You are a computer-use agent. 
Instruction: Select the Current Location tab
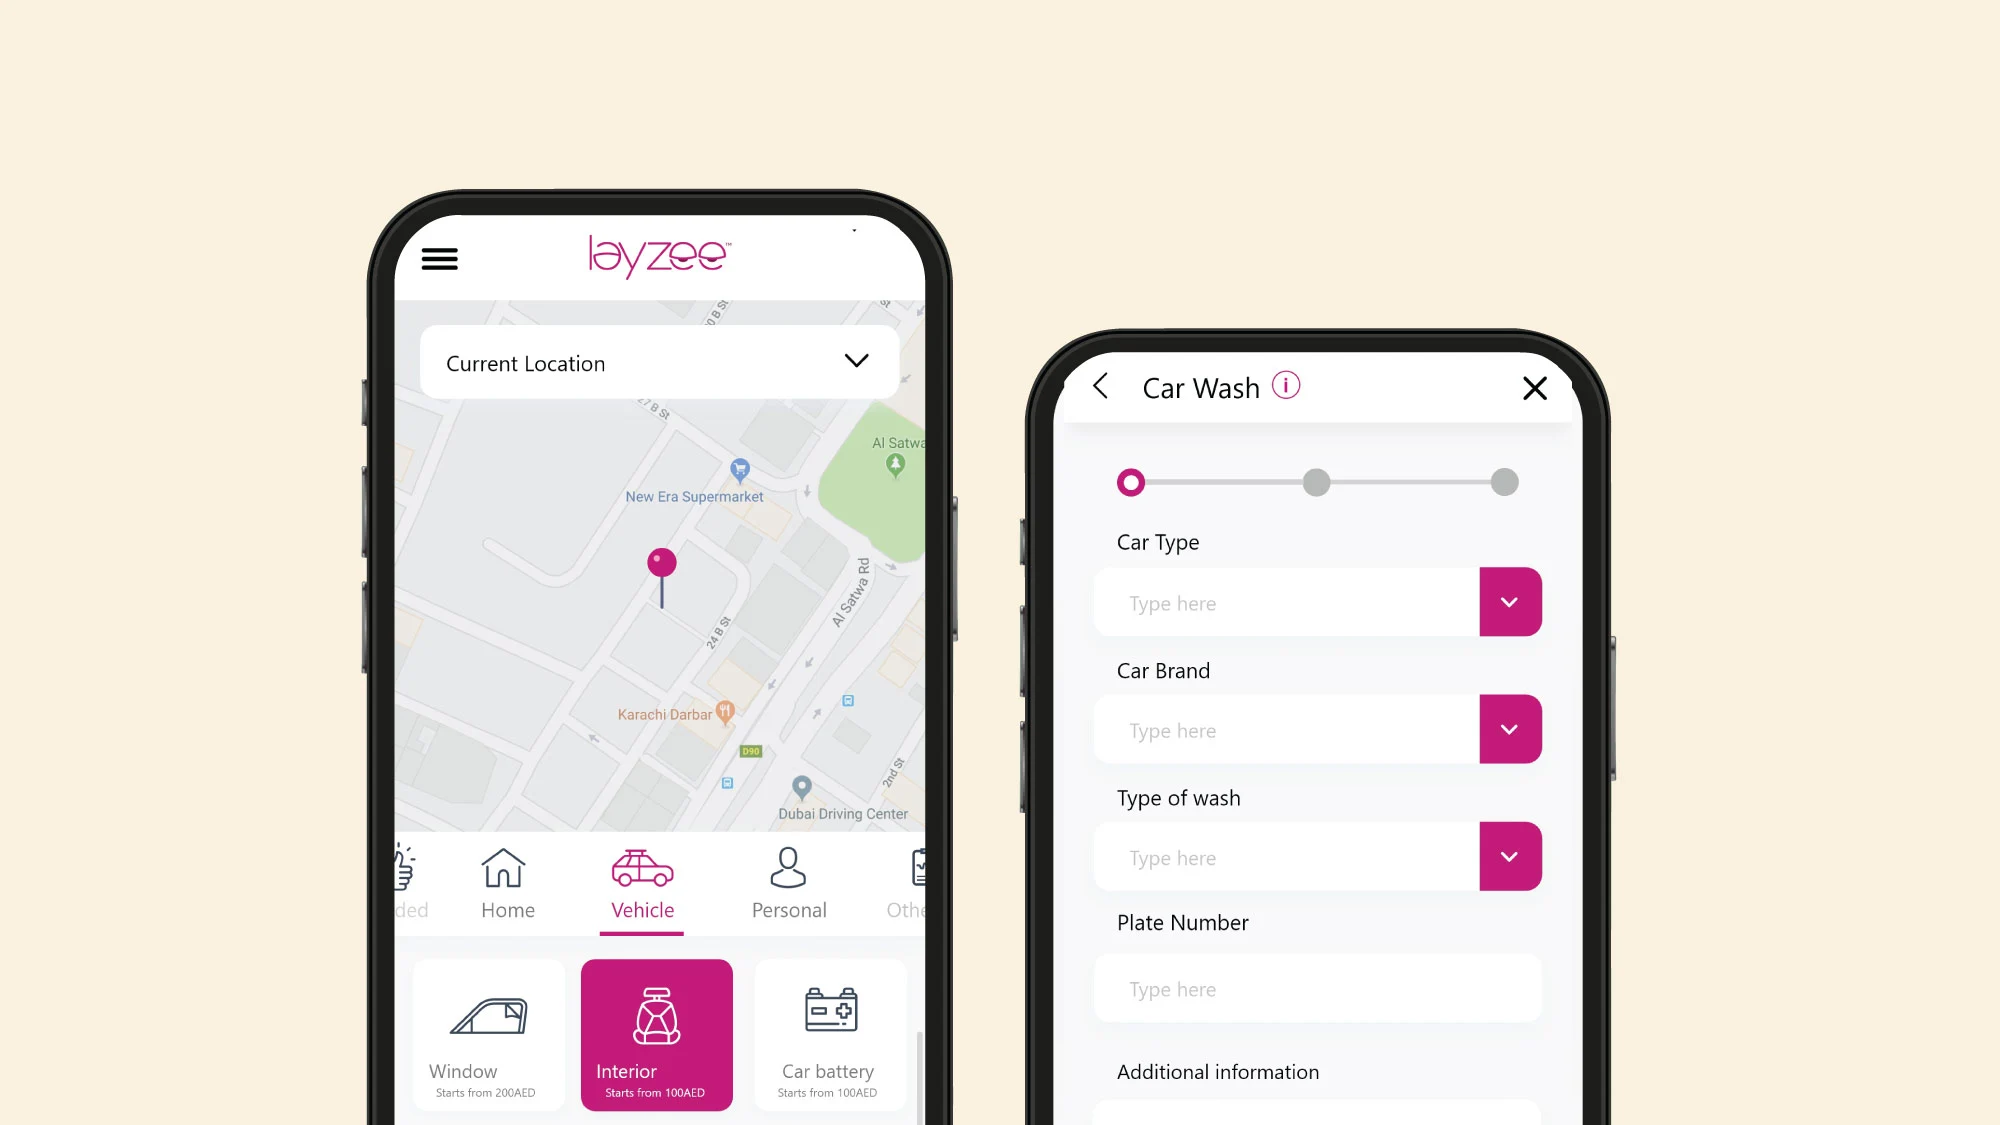point(658,363)
